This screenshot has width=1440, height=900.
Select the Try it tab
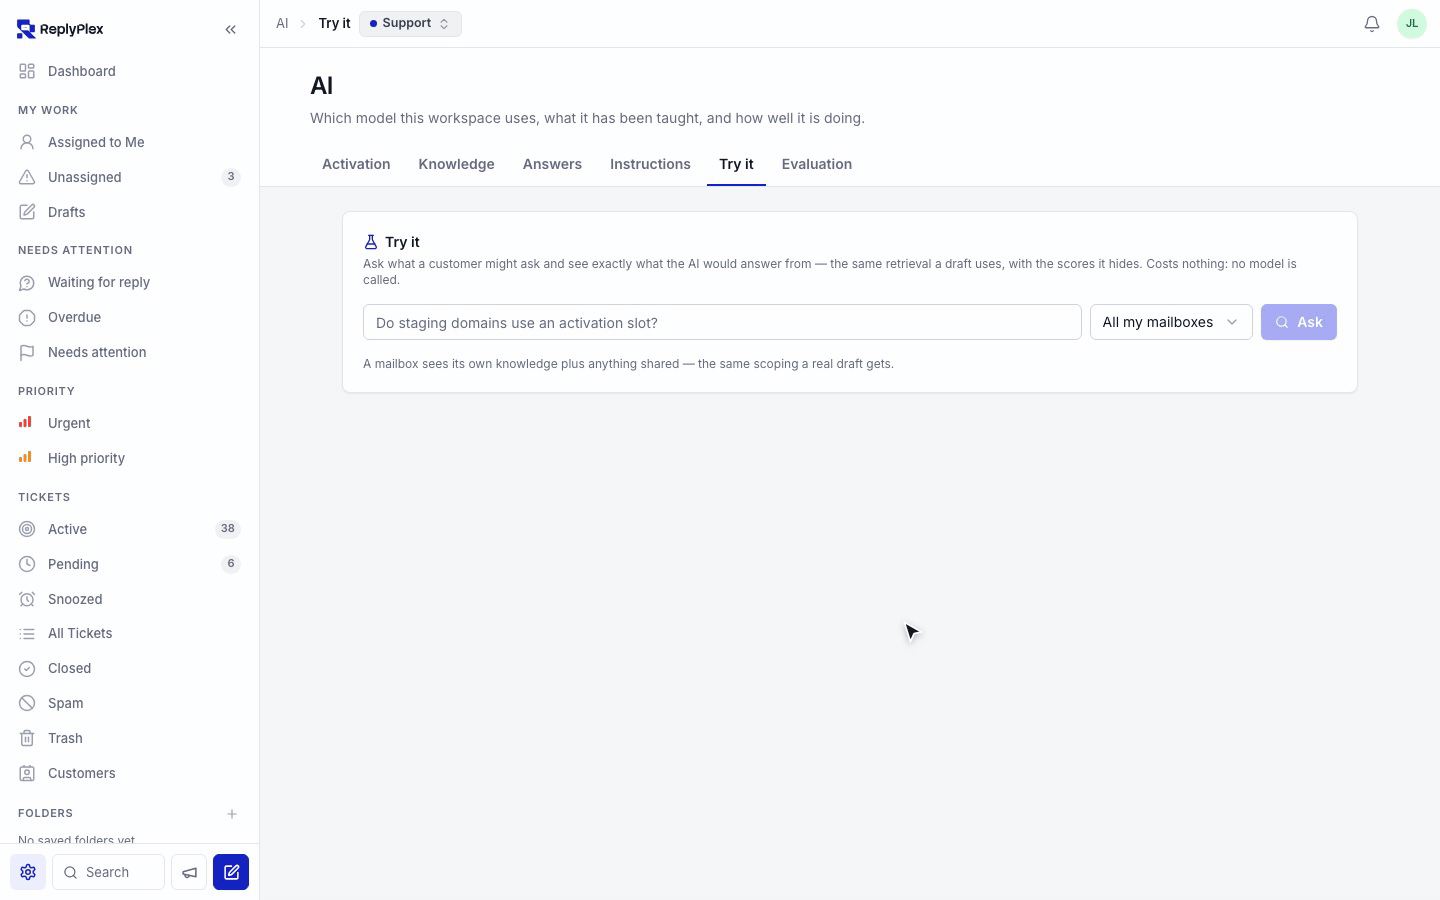pyautogui.click(x=736, y=164)
